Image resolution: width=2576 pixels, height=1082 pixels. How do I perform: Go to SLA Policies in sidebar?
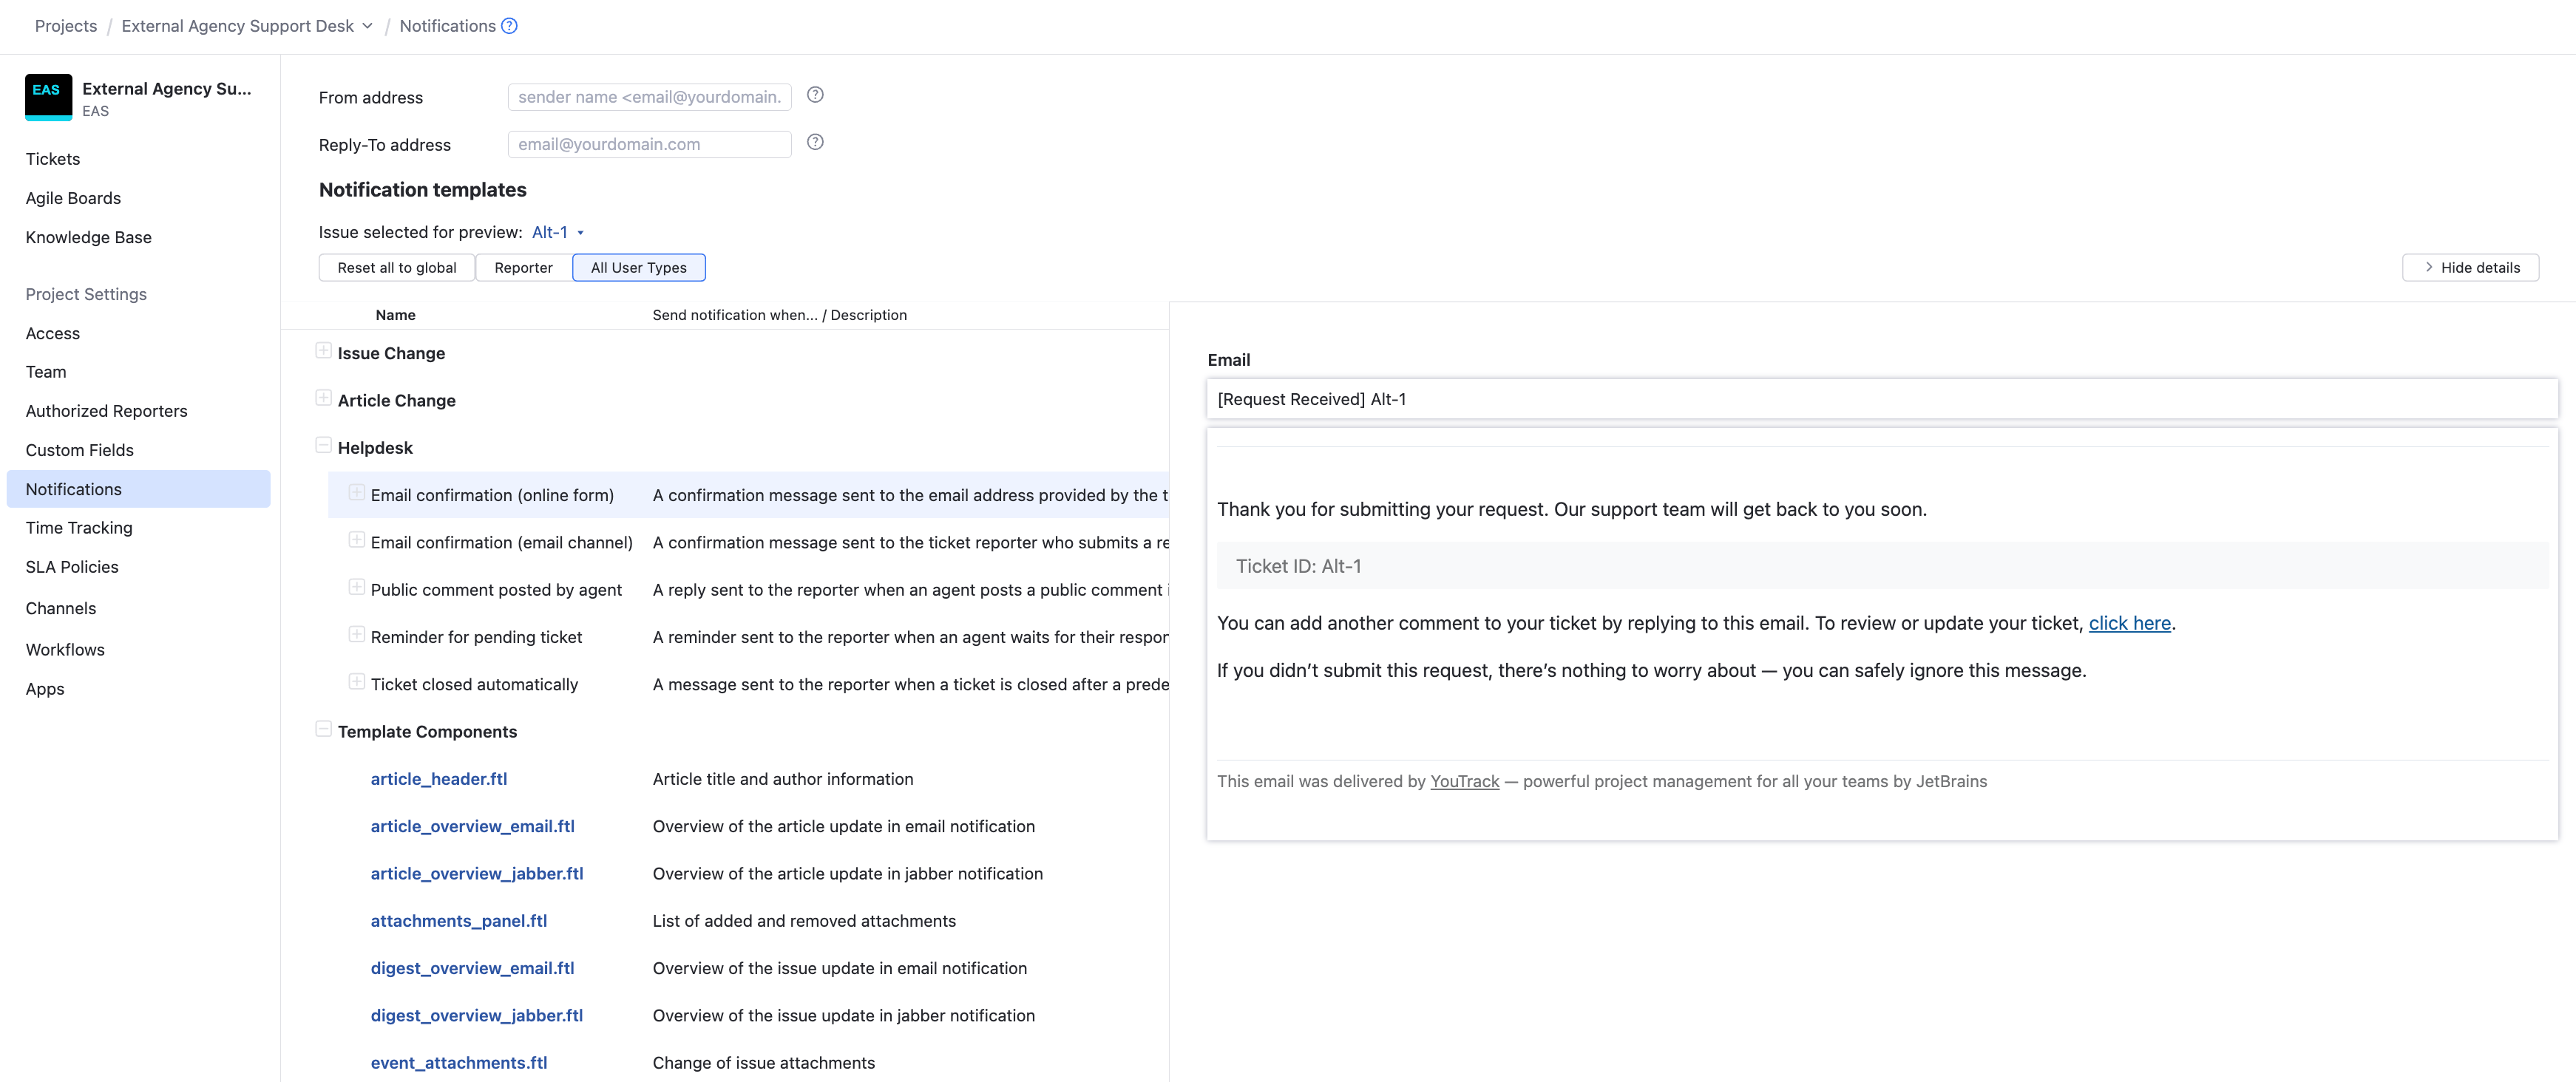[x=71, y=566]
